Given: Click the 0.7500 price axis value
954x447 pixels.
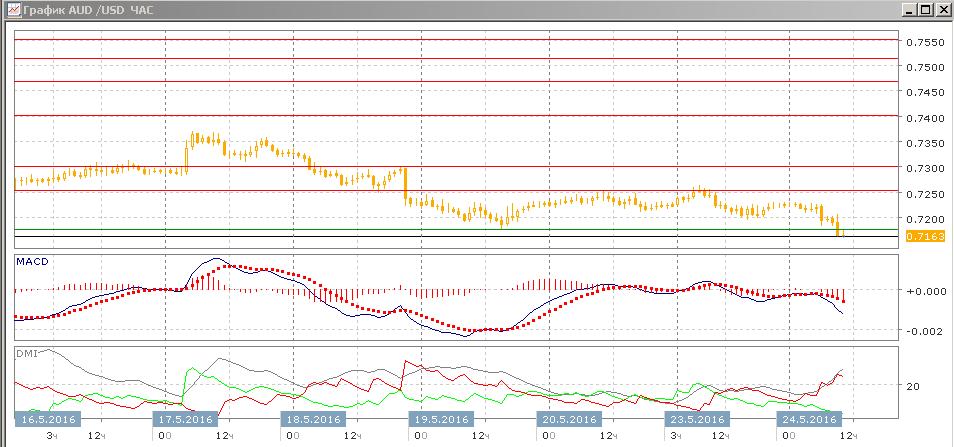Looking at the screenshot, I should click(x=925, y=68).
